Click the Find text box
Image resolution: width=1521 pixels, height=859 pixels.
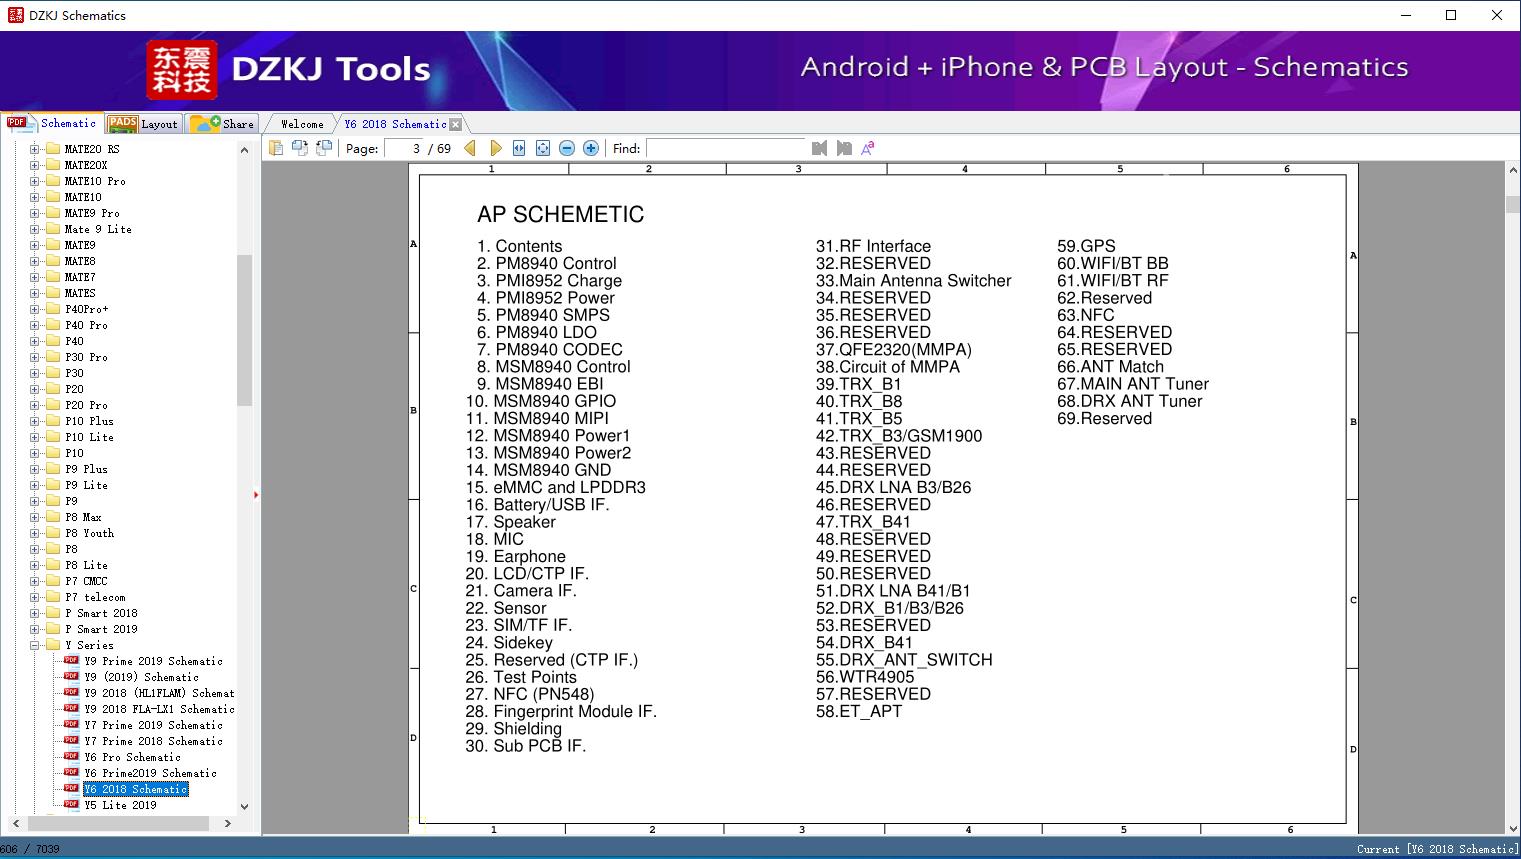(726, 148)
